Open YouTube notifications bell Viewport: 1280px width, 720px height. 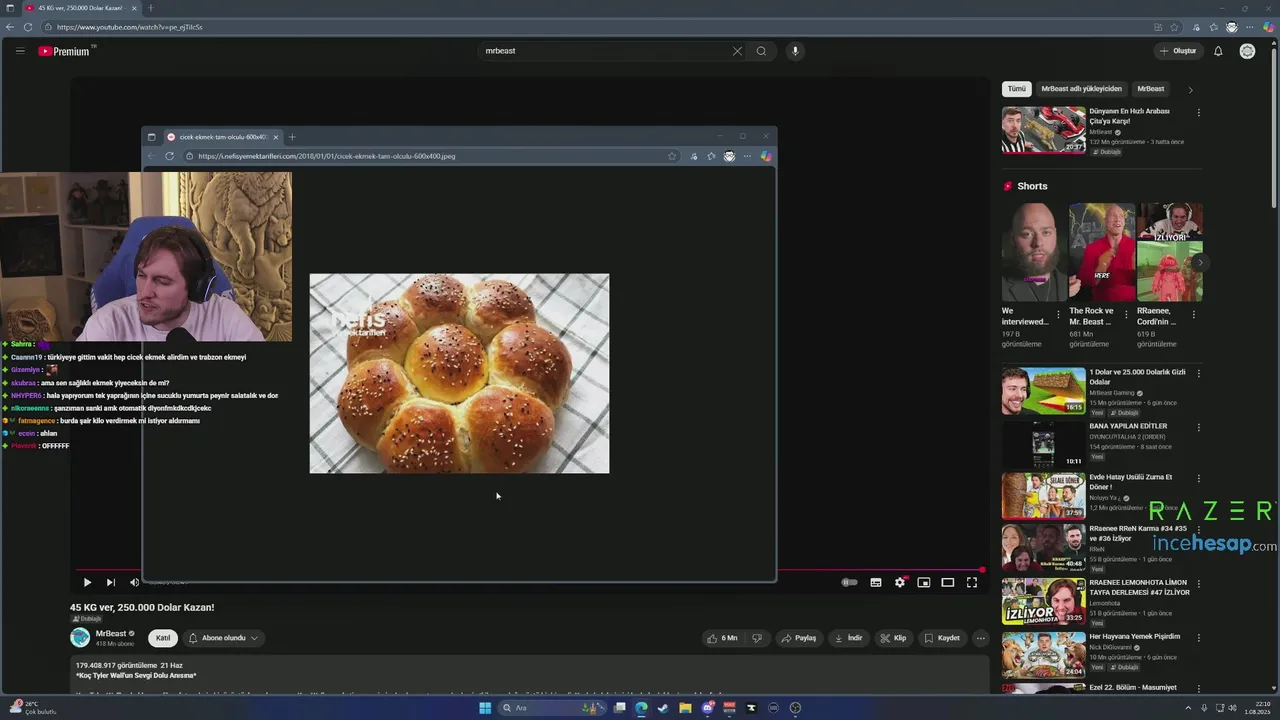click(1218, 51)
